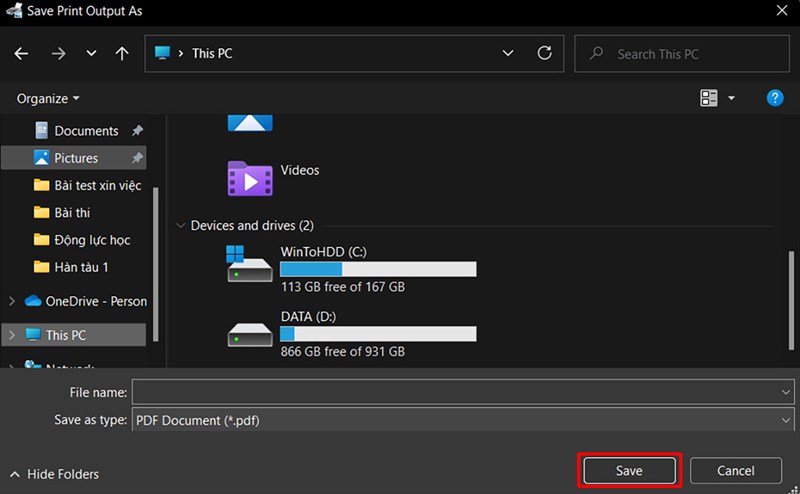Click the Cancel button

pyautogui.click(x=735, y=471)
